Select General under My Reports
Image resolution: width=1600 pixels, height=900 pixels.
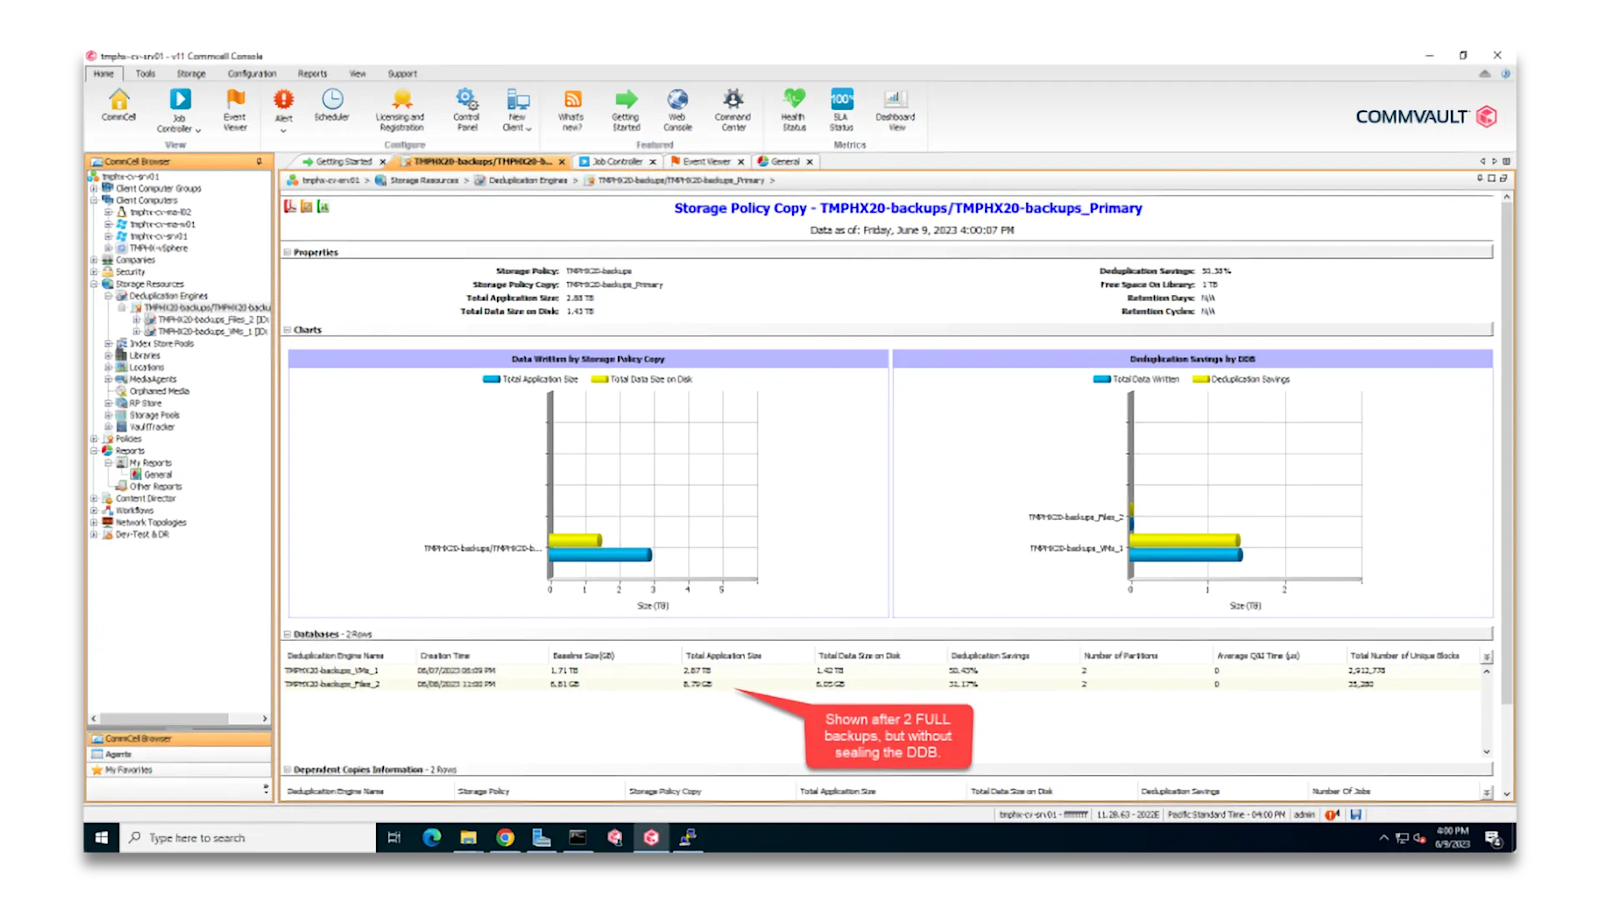pyautogui.click(x=158, y=475)
